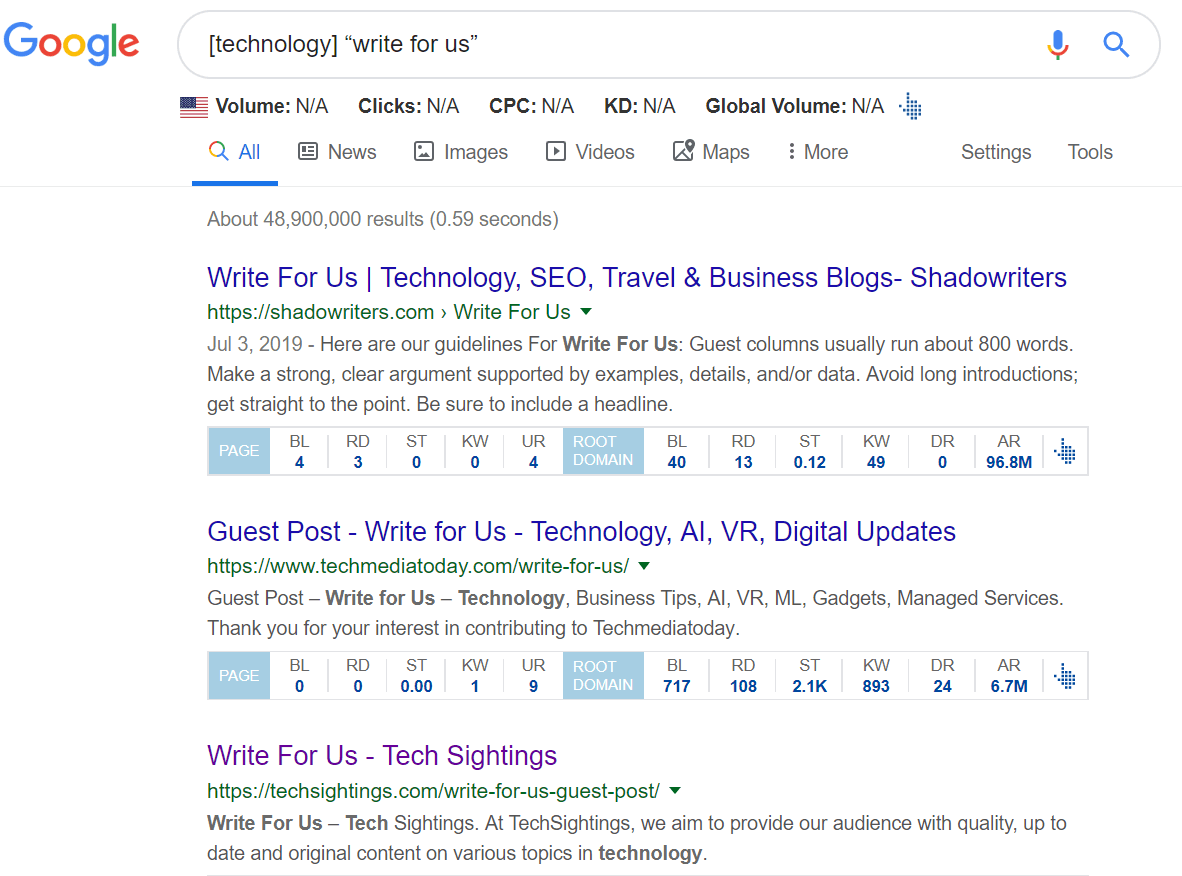The width and height of the screenshot is (1182, 876).
Task: Click the Clicks: N/A metric
Action: pyautogui.click(x=409, y=106)
